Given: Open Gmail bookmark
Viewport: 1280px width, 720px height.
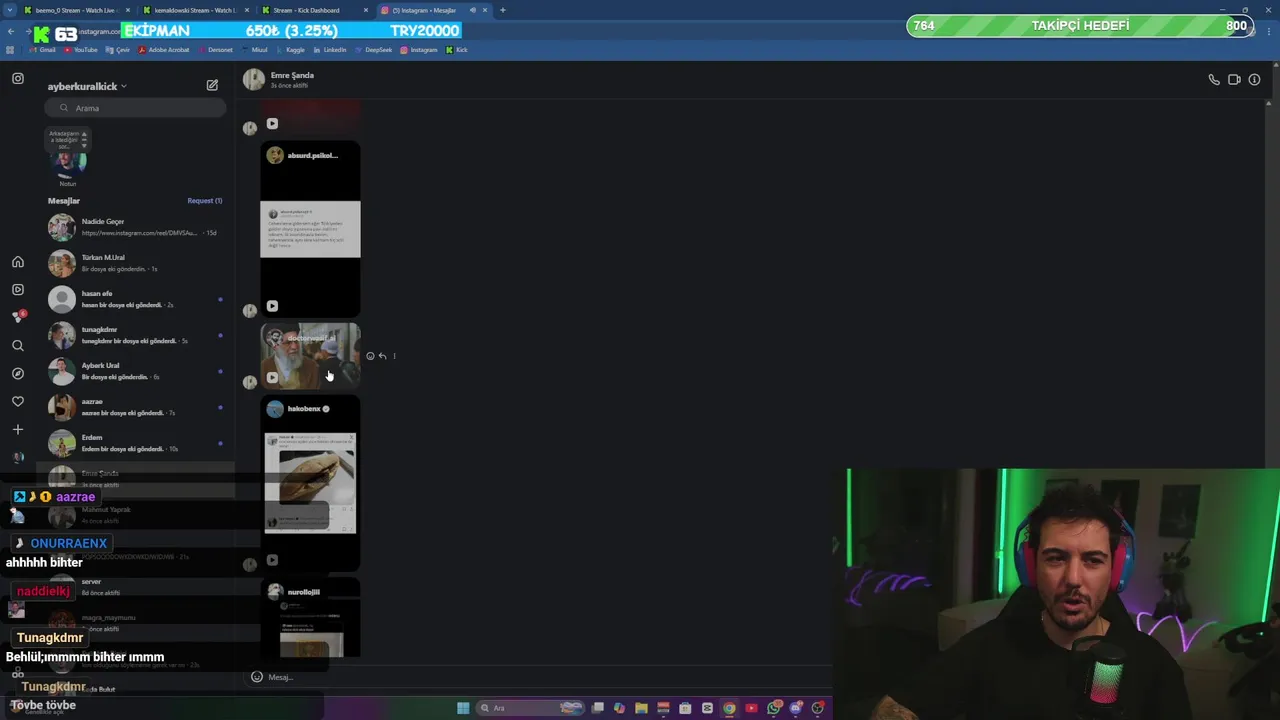Looking at the screenshot, I should click(42, 50).
